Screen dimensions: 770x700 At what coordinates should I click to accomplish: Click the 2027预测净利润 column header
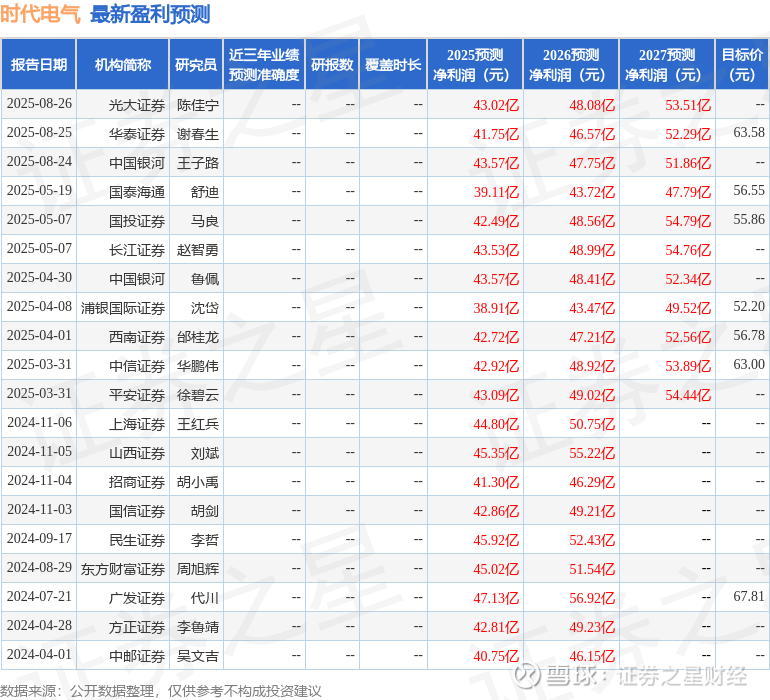tap(667, 64)
